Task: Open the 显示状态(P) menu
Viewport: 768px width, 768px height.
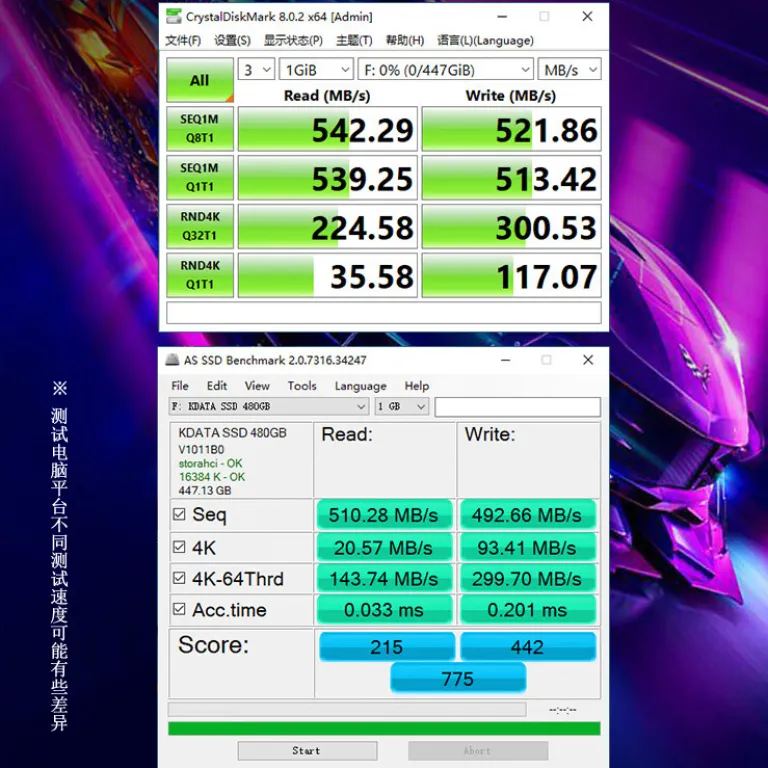Action: pyautogui.click(x=293, y=40)
